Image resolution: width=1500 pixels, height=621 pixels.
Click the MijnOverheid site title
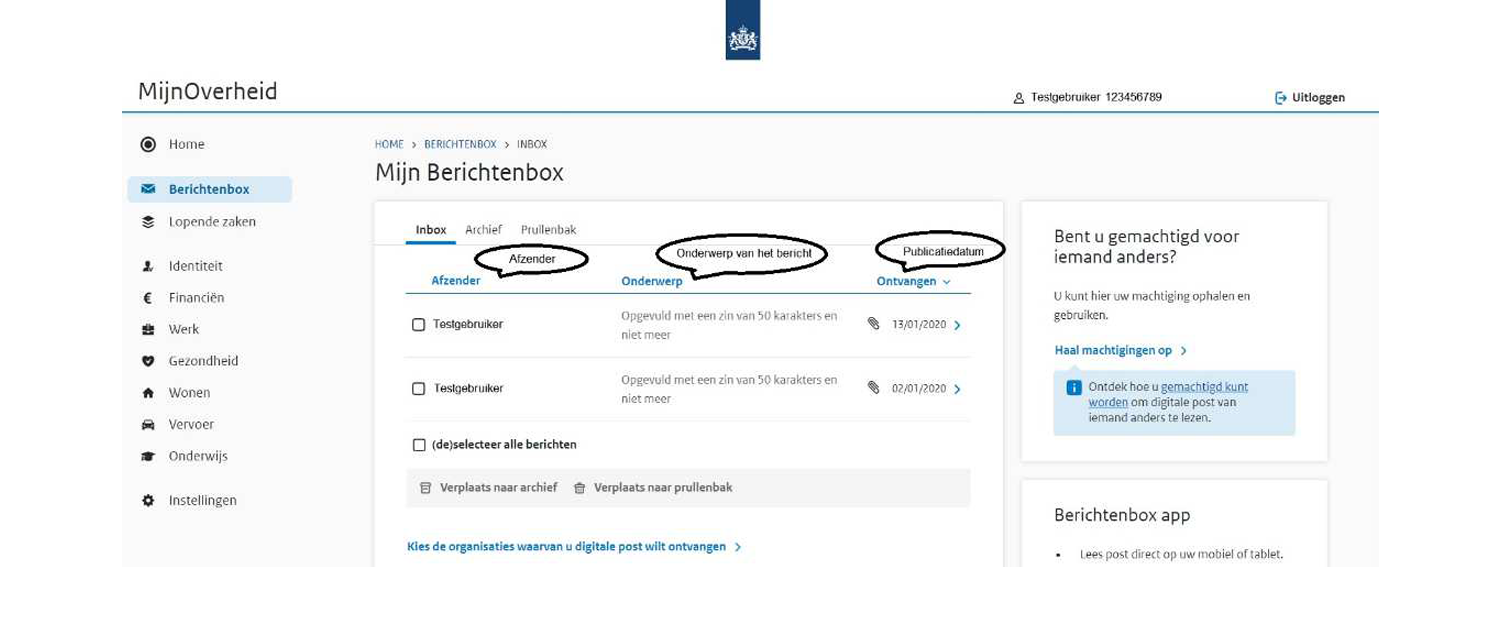(x=208, y=92)
